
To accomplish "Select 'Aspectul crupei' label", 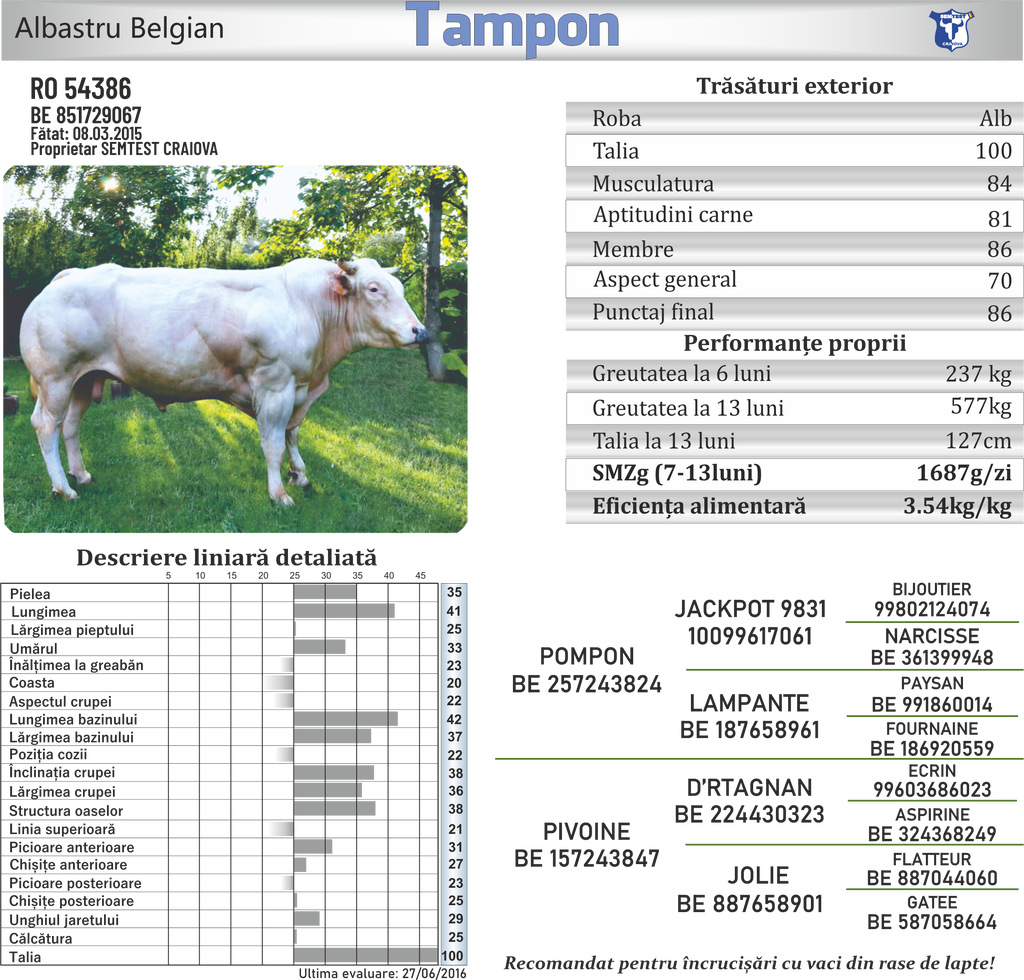I will [60, 701].
